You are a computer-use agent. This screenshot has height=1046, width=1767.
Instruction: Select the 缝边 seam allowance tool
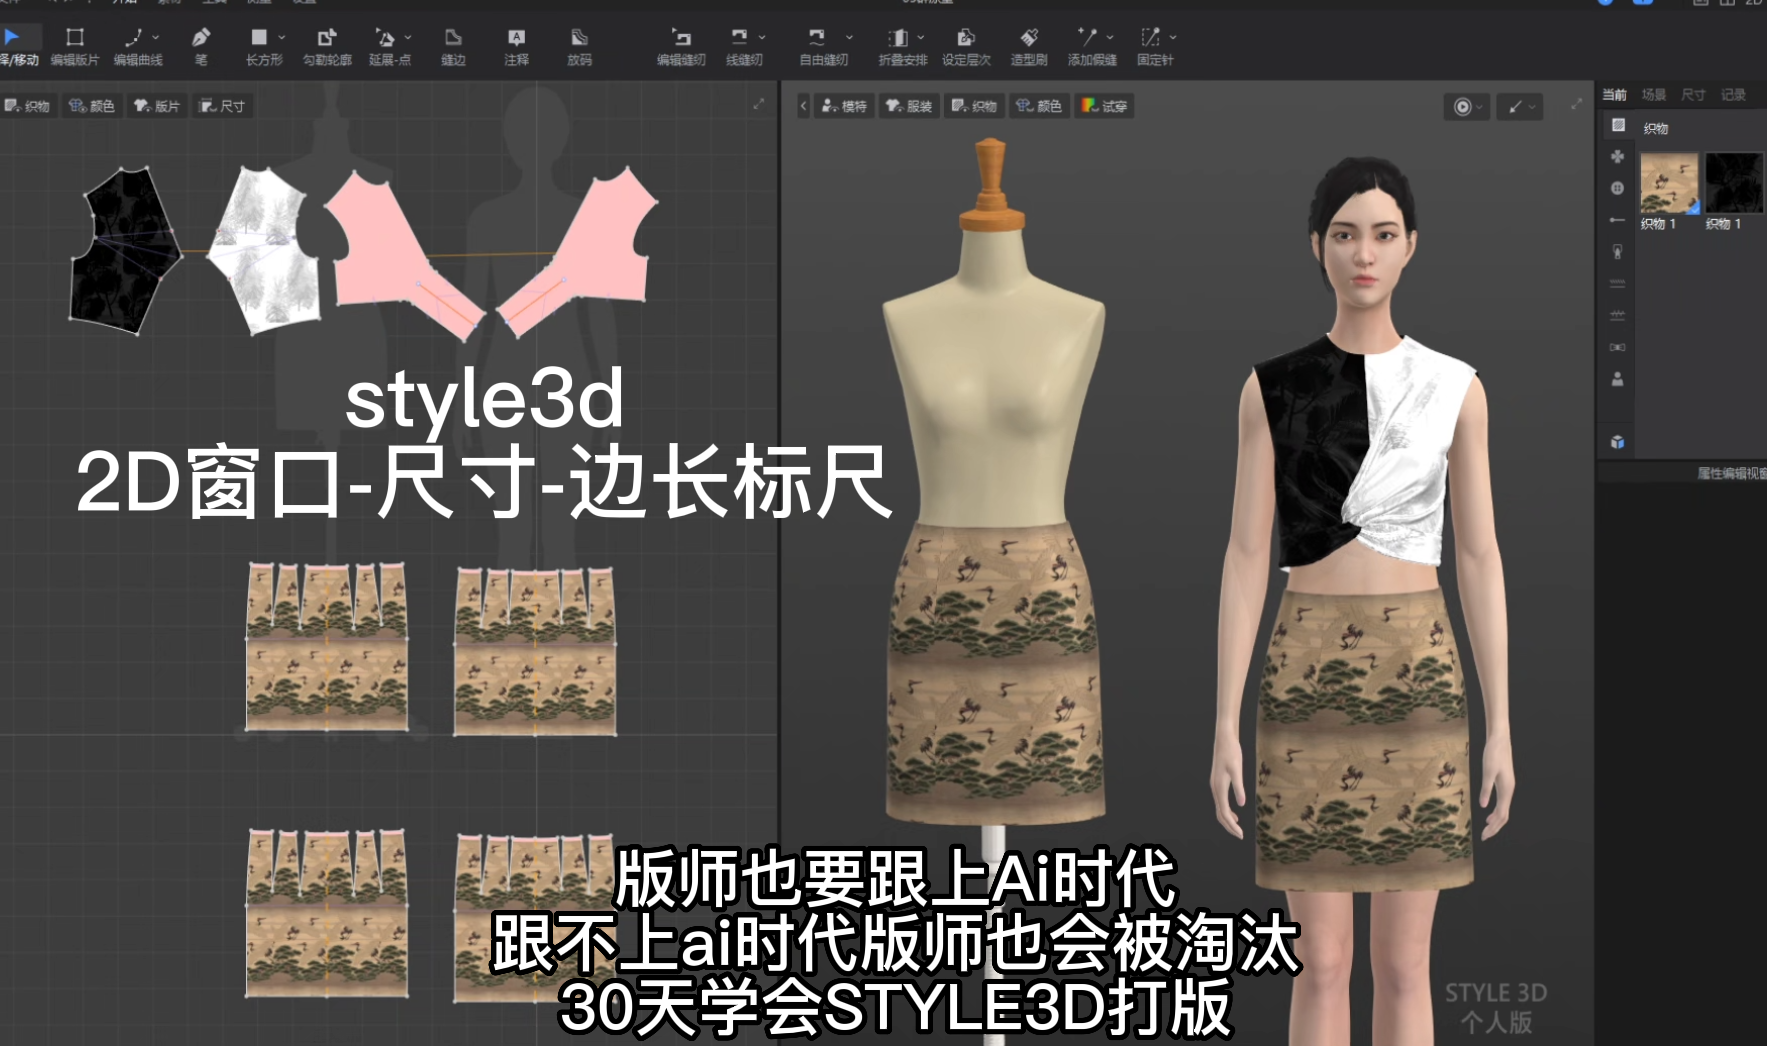[453, 46]
